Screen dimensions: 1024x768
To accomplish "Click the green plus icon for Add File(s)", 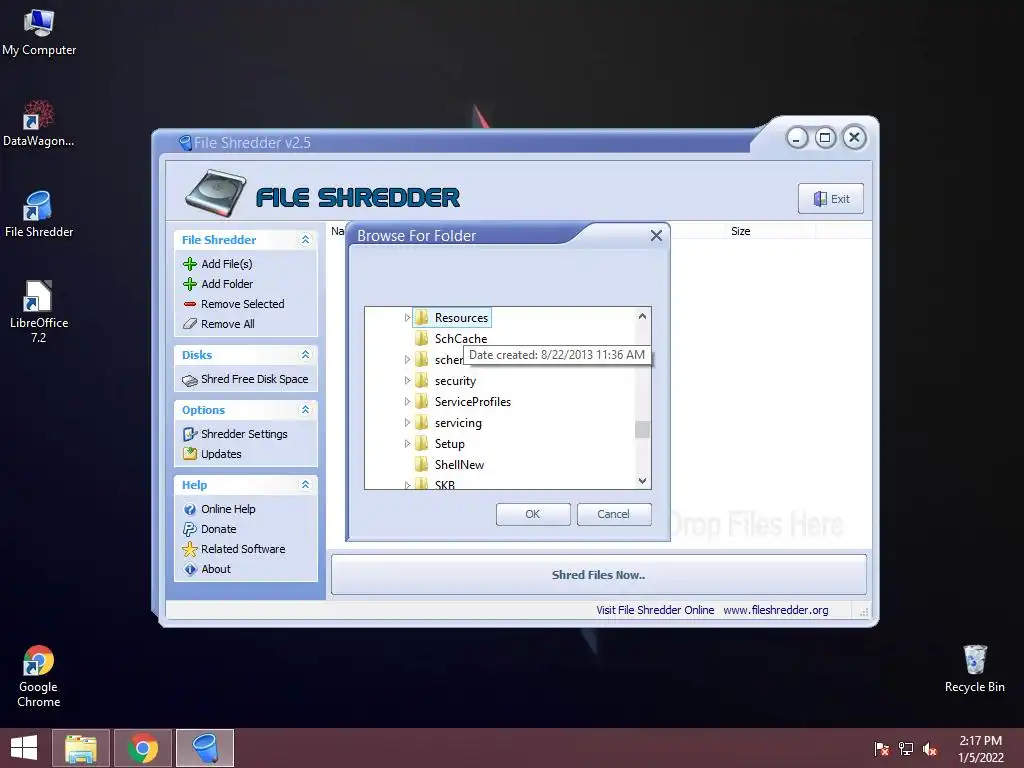I will coord(189,264).
